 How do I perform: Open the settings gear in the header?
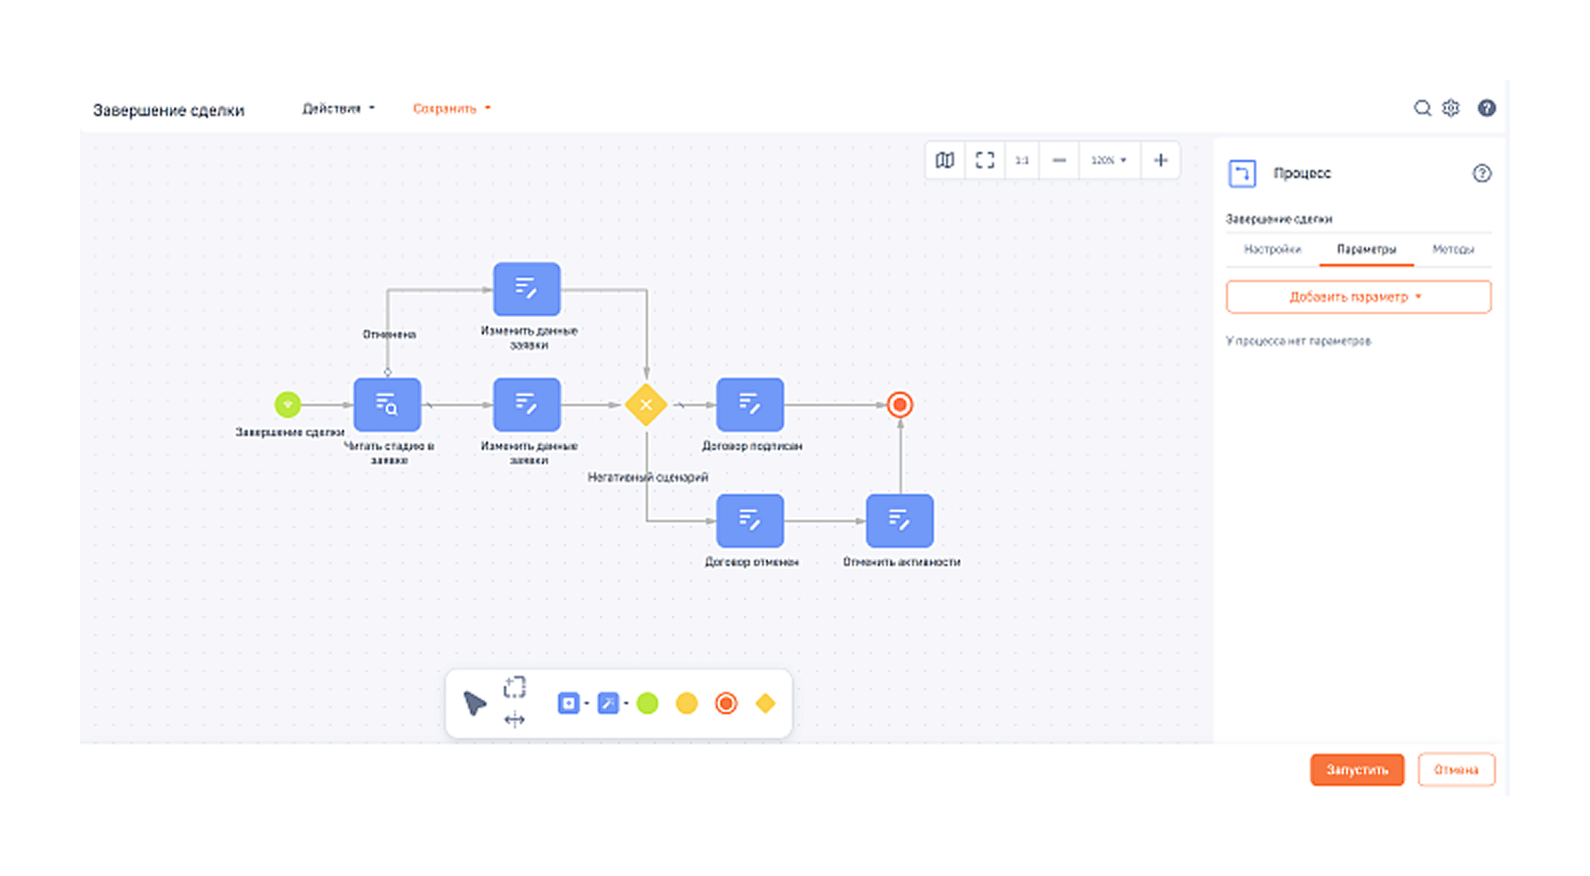(x=1451, y=108)
